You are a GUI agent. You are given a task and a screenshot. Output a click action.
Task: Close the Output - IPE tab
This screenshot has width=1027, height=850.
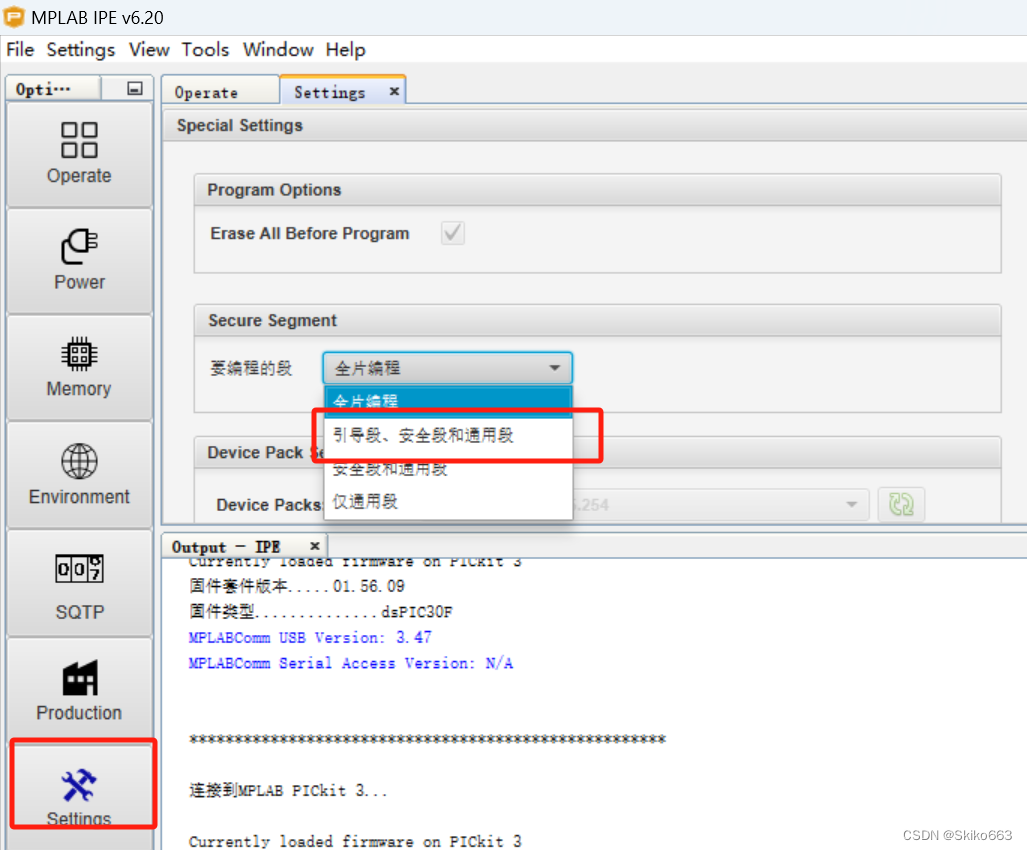[314, 545]
